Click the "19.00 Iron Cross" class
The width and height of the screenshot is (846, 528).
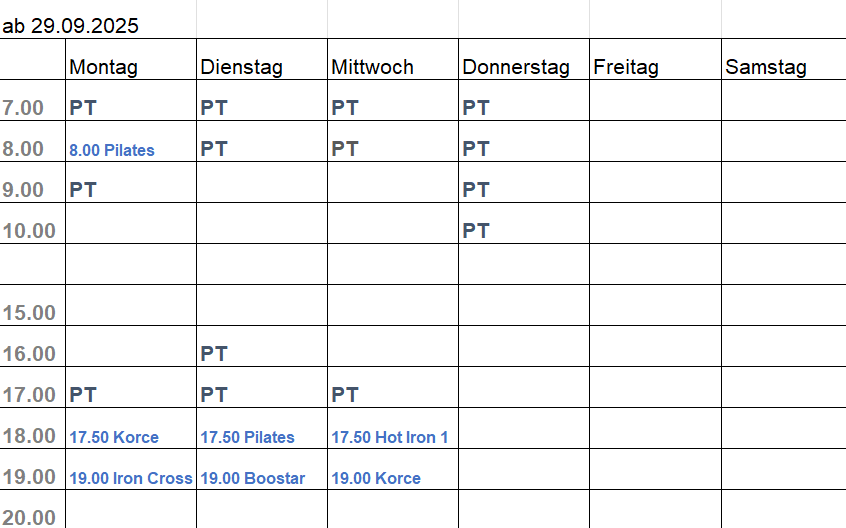coord(130,478)
